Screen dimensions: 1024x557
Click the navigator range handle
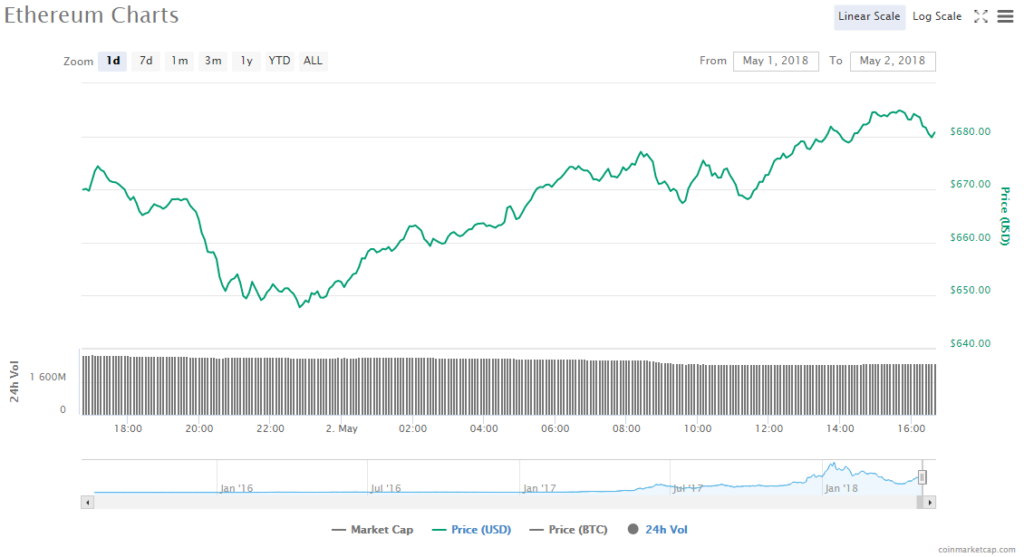(x=923, y=477)
